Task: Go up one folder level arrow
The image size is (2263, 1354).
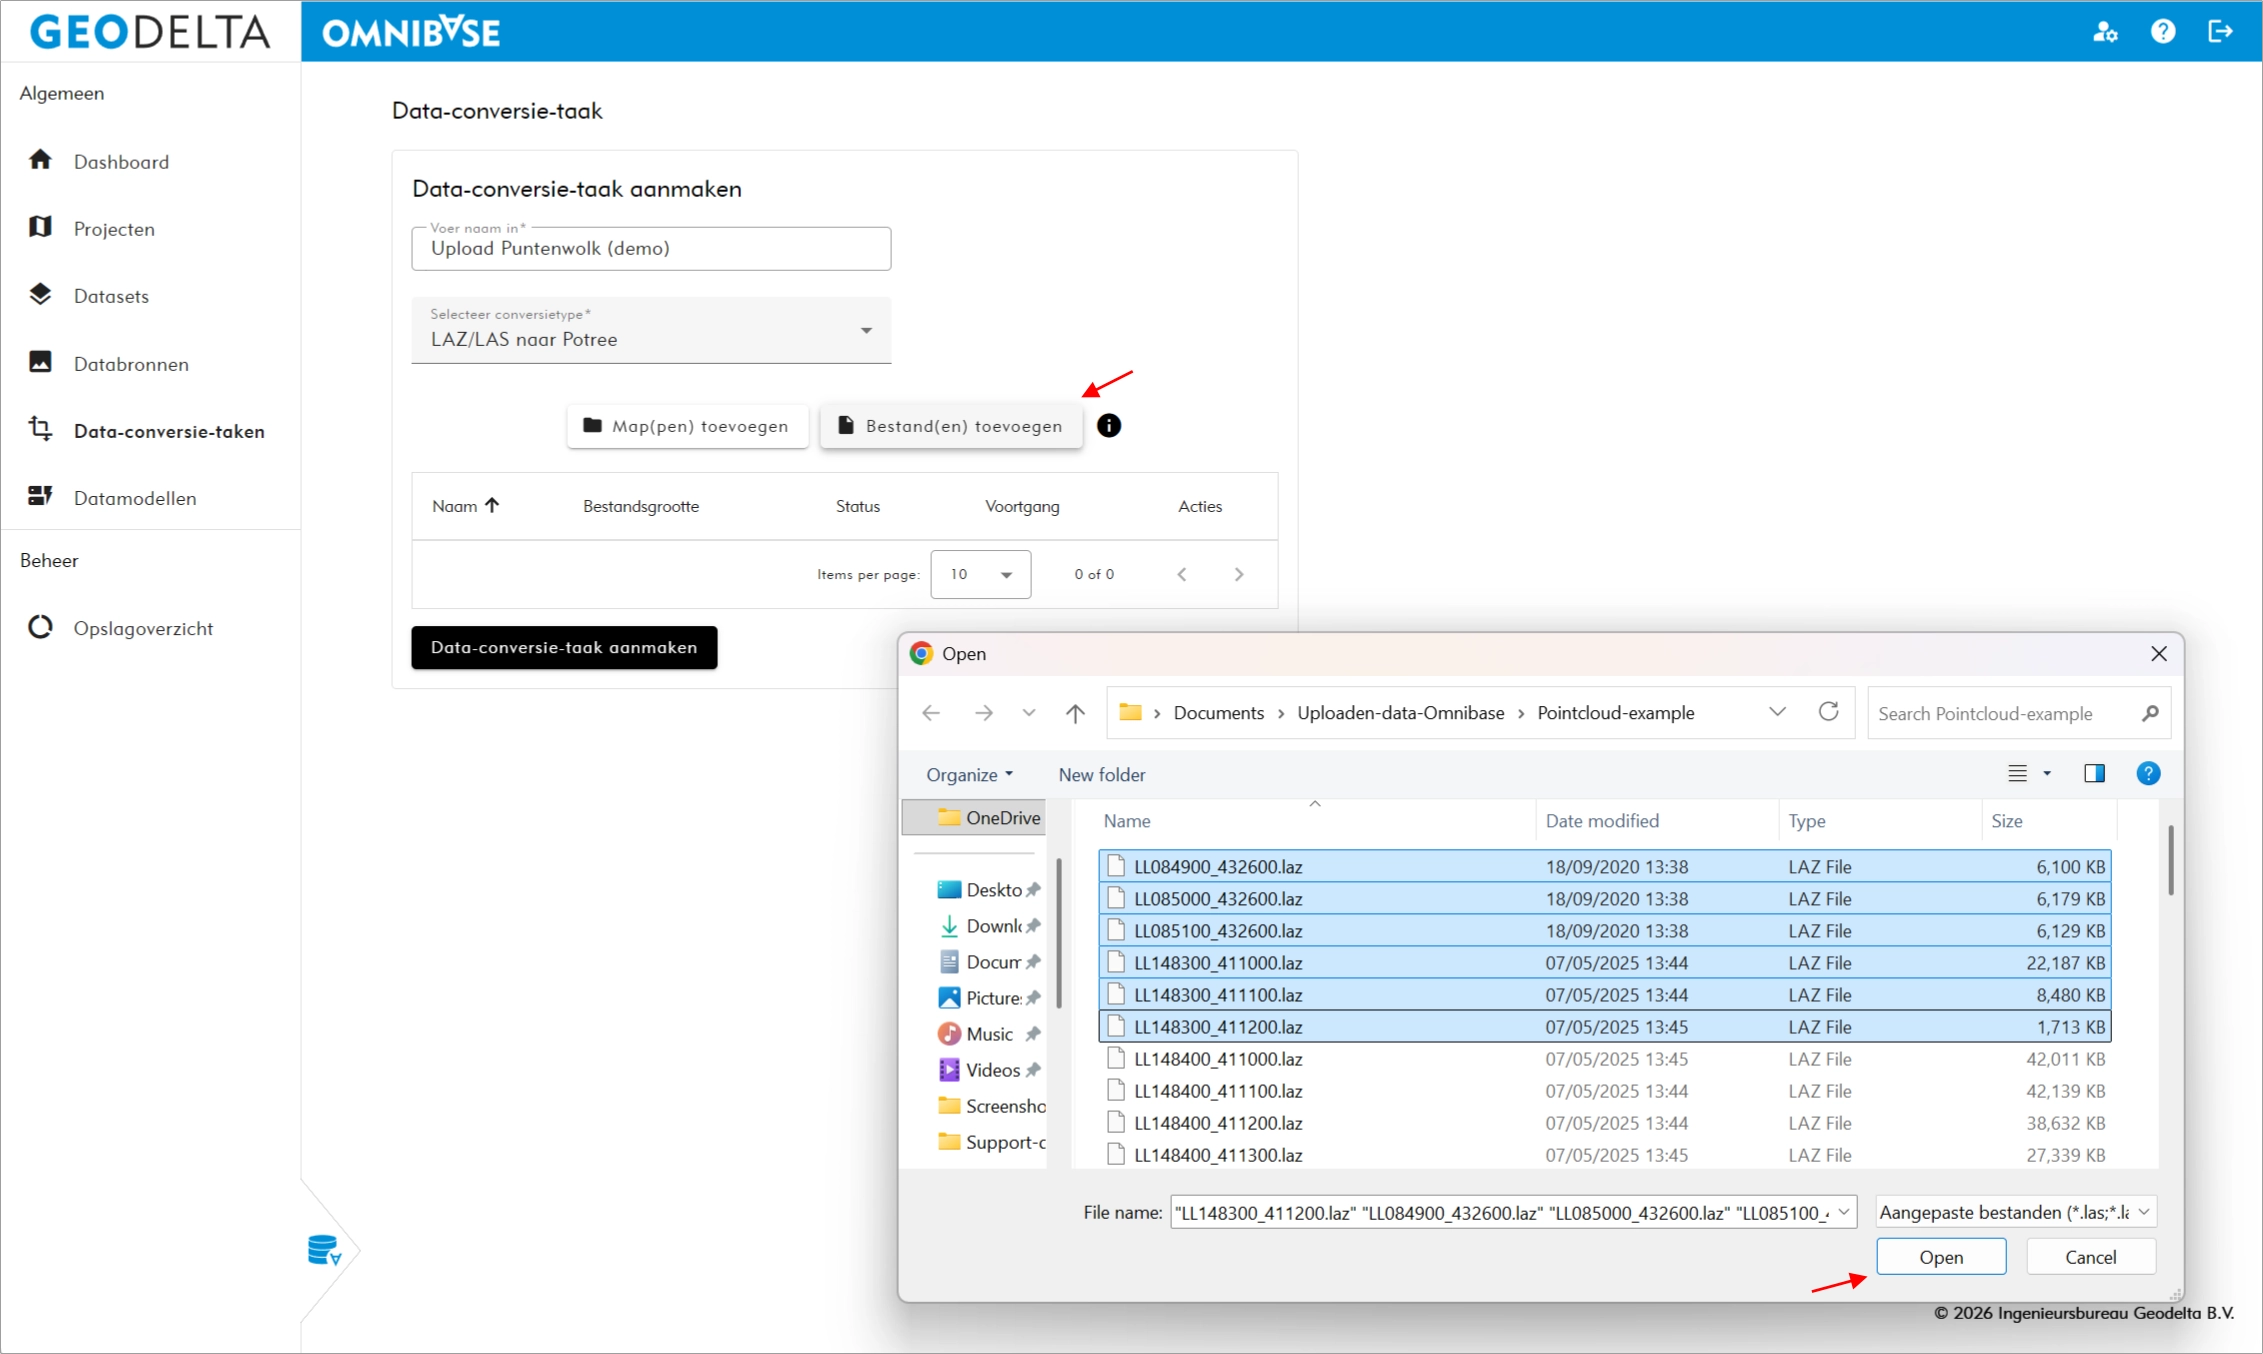Action: tap(1075, 713)
